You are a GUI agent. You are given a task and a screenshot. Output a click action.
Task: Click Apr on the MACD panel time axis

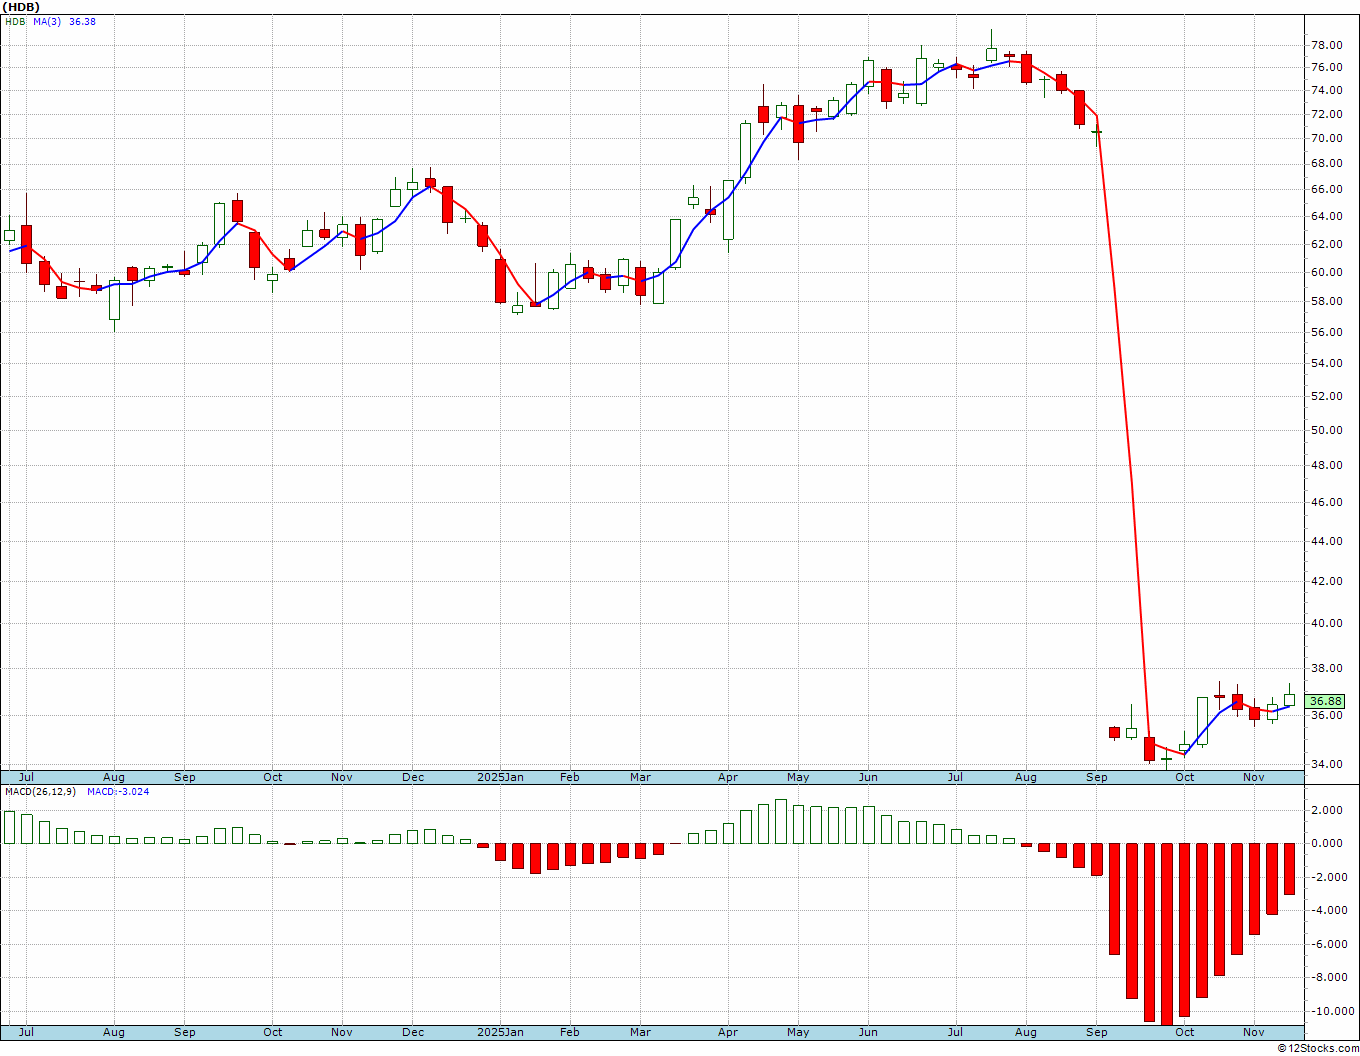point(728,1032)
